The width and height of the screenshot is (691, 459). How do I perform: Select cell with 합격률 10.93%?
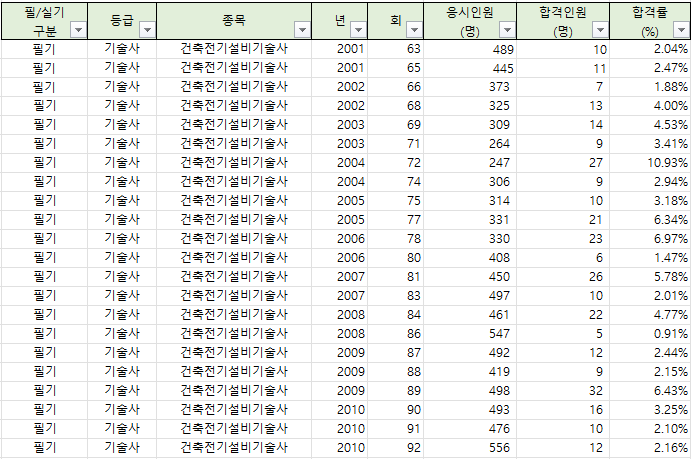point(650,163)
